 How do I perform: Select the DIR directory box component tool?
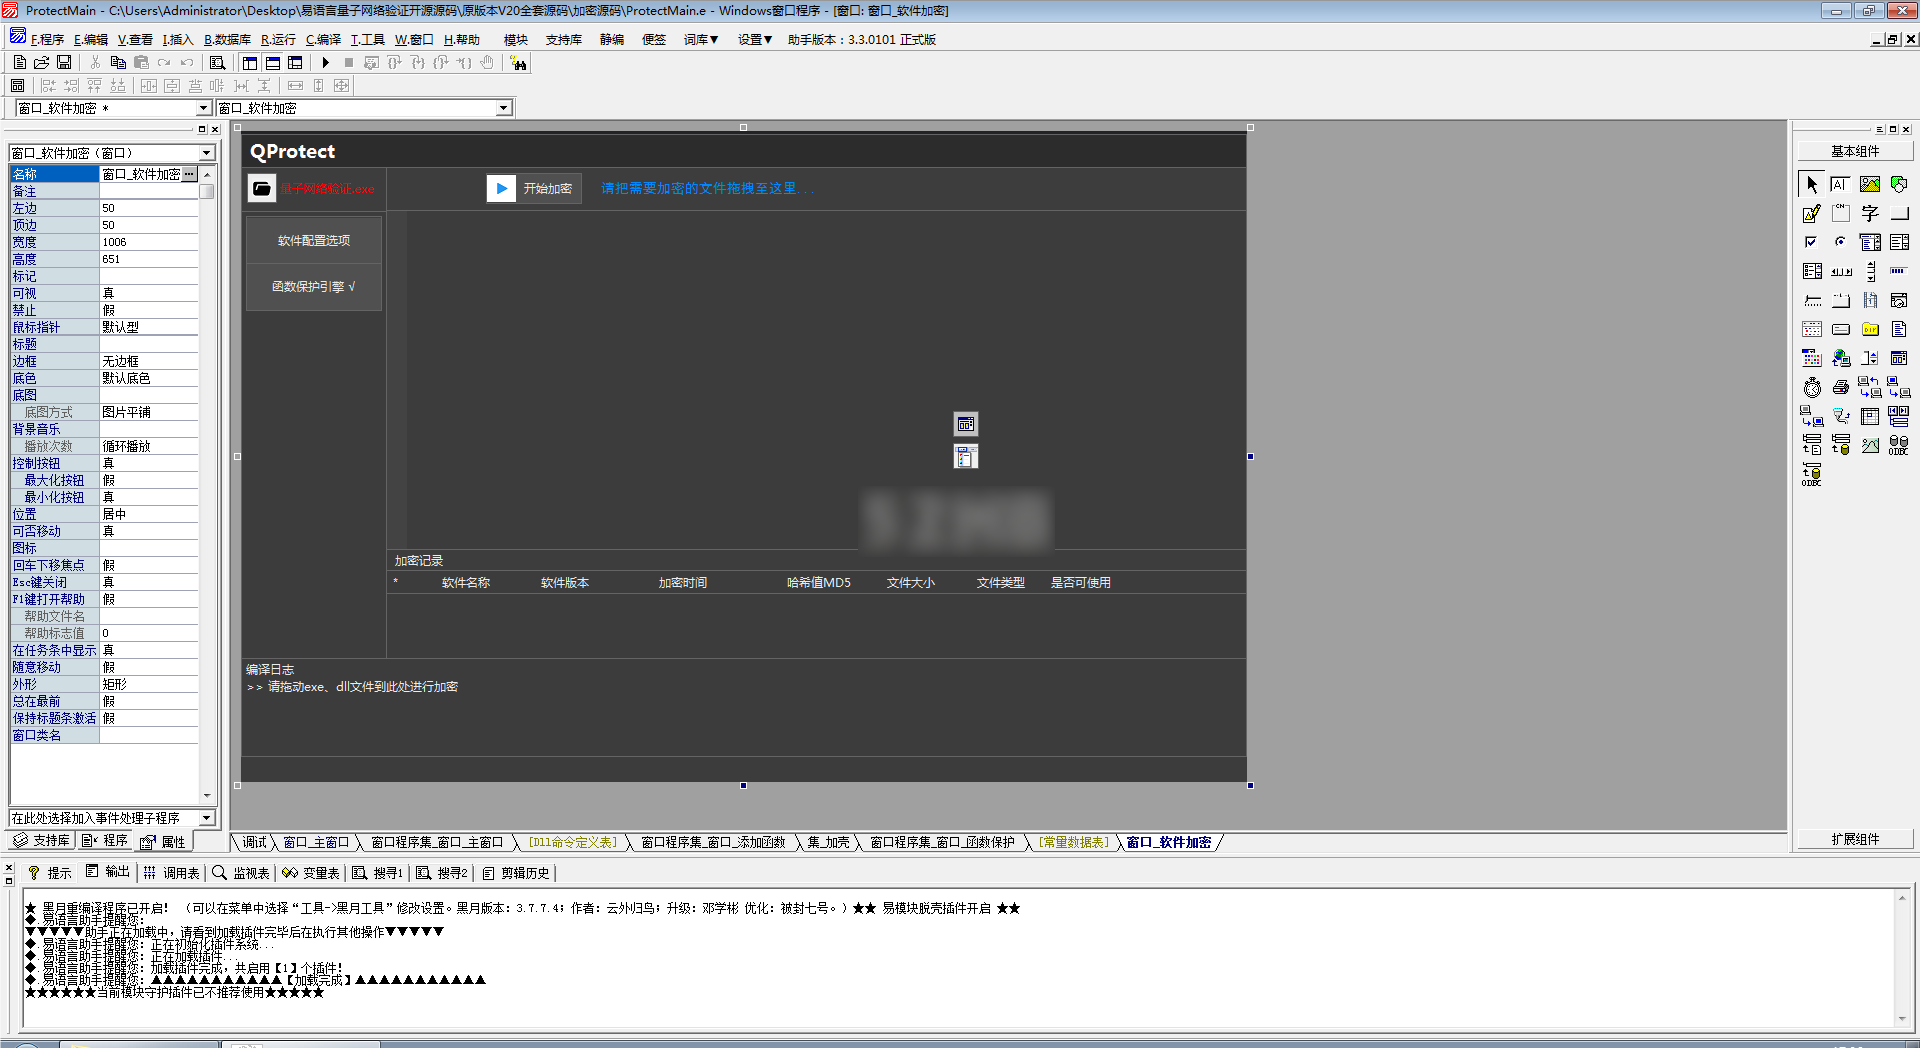tap(1870, 329)
